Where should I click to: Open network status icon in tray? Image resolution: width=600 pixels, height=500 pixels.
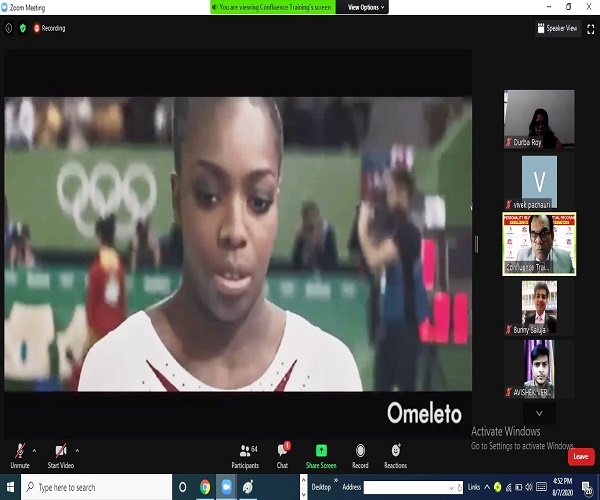pos(509,487)
